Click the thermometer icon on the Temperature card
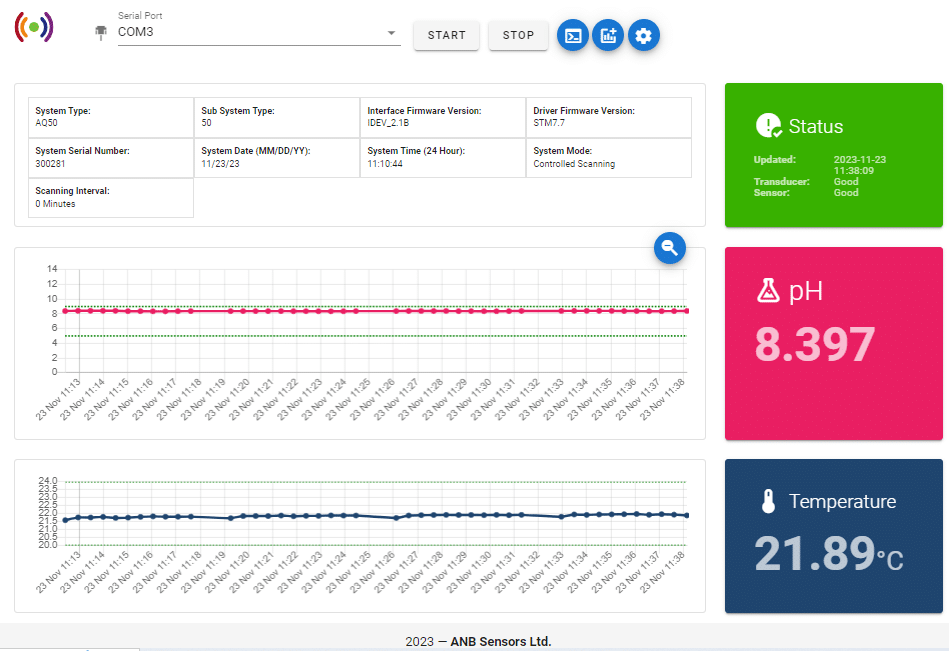Image resolution: width=949 pixels, height=651 pixels. click(766, 501)
